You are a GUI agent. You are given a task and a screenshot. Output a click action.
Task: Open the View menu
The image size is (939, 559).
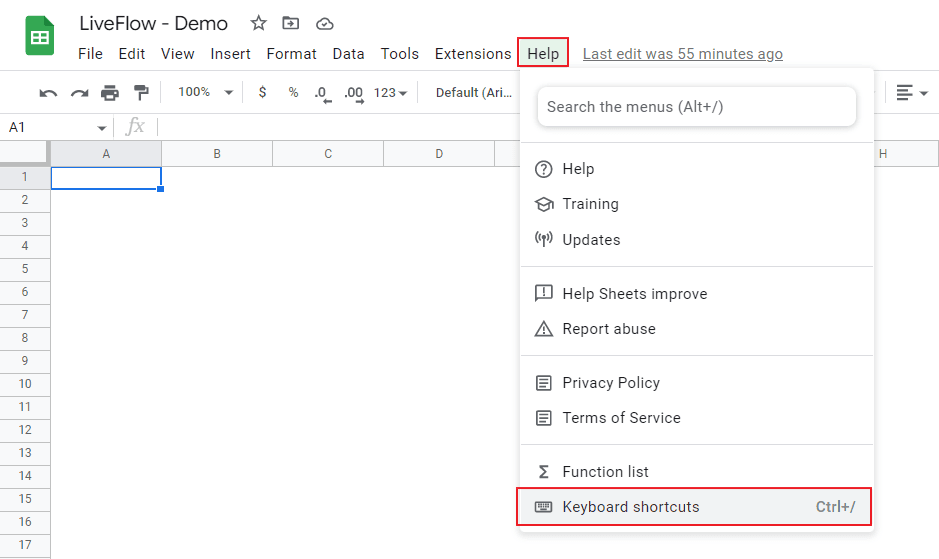177,54
